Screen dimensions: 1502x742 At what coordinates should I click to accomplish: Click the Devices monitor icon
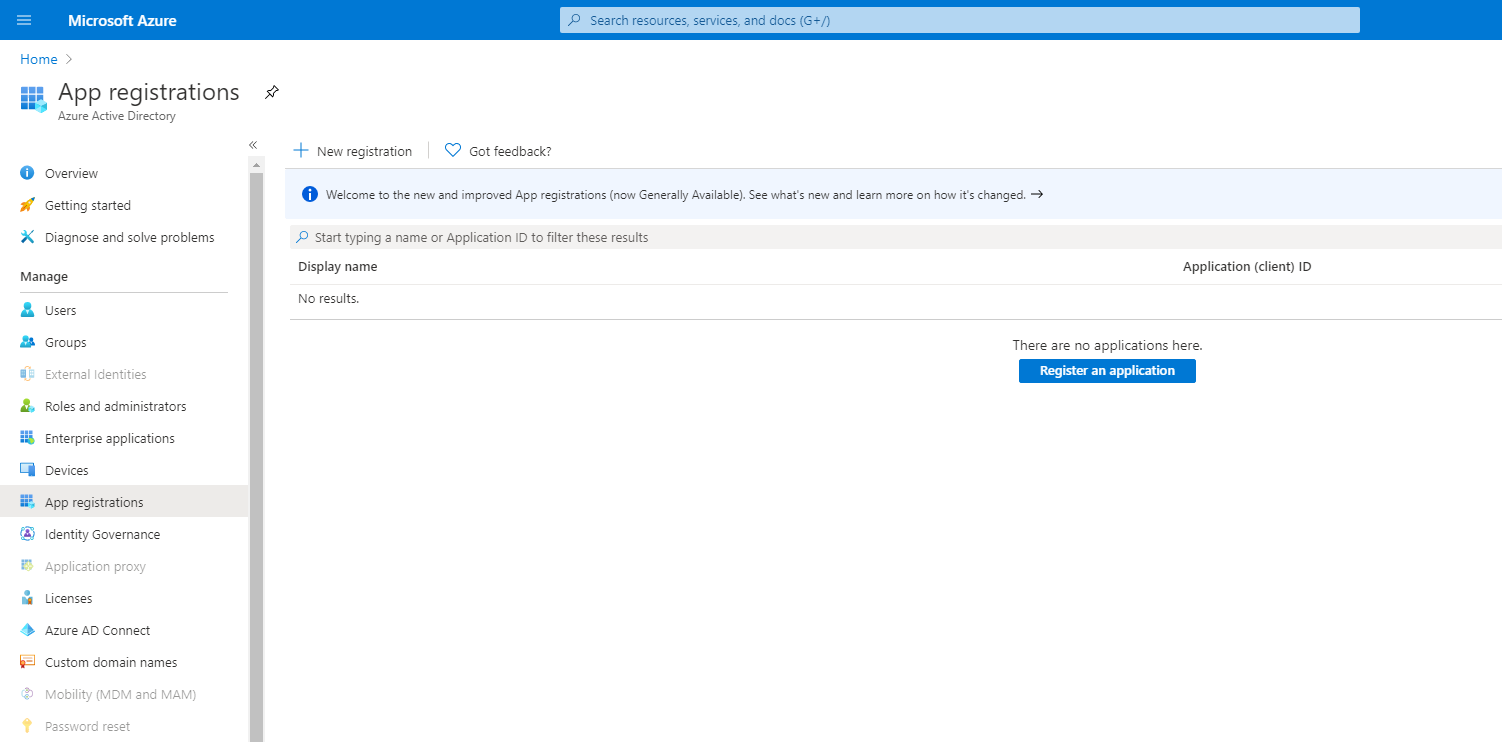27,470
